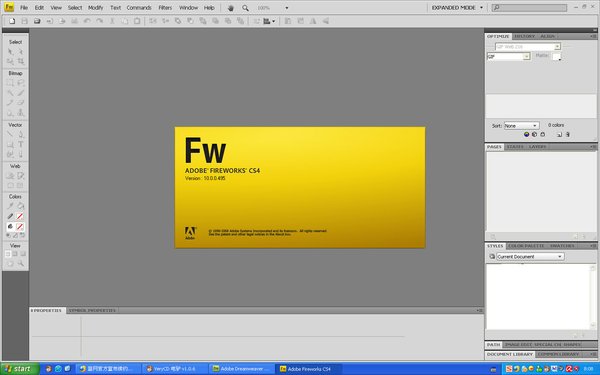Select the Rectangle Hotspot tool
The width and height of the screenshot is (600, 375).
click(x=10, y=176)
